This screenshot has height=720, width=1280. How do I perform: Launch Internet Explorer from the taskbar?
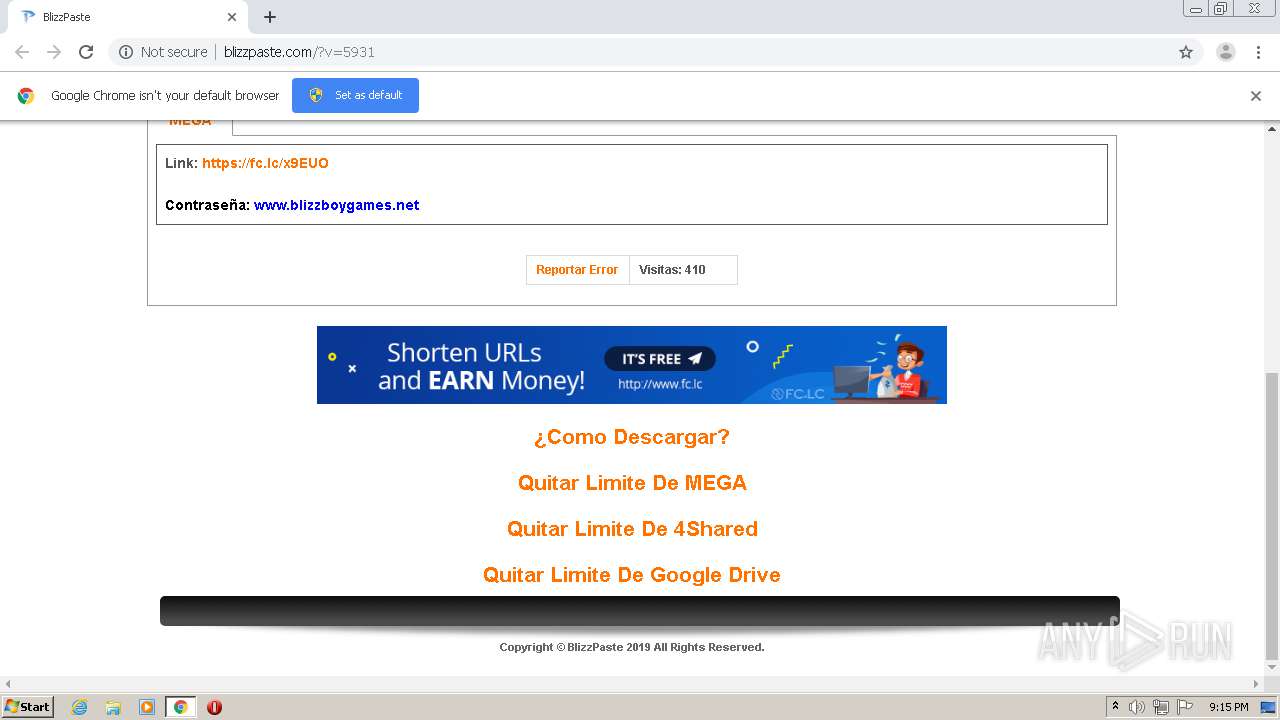pyautogui.click(x=79, y=707)
